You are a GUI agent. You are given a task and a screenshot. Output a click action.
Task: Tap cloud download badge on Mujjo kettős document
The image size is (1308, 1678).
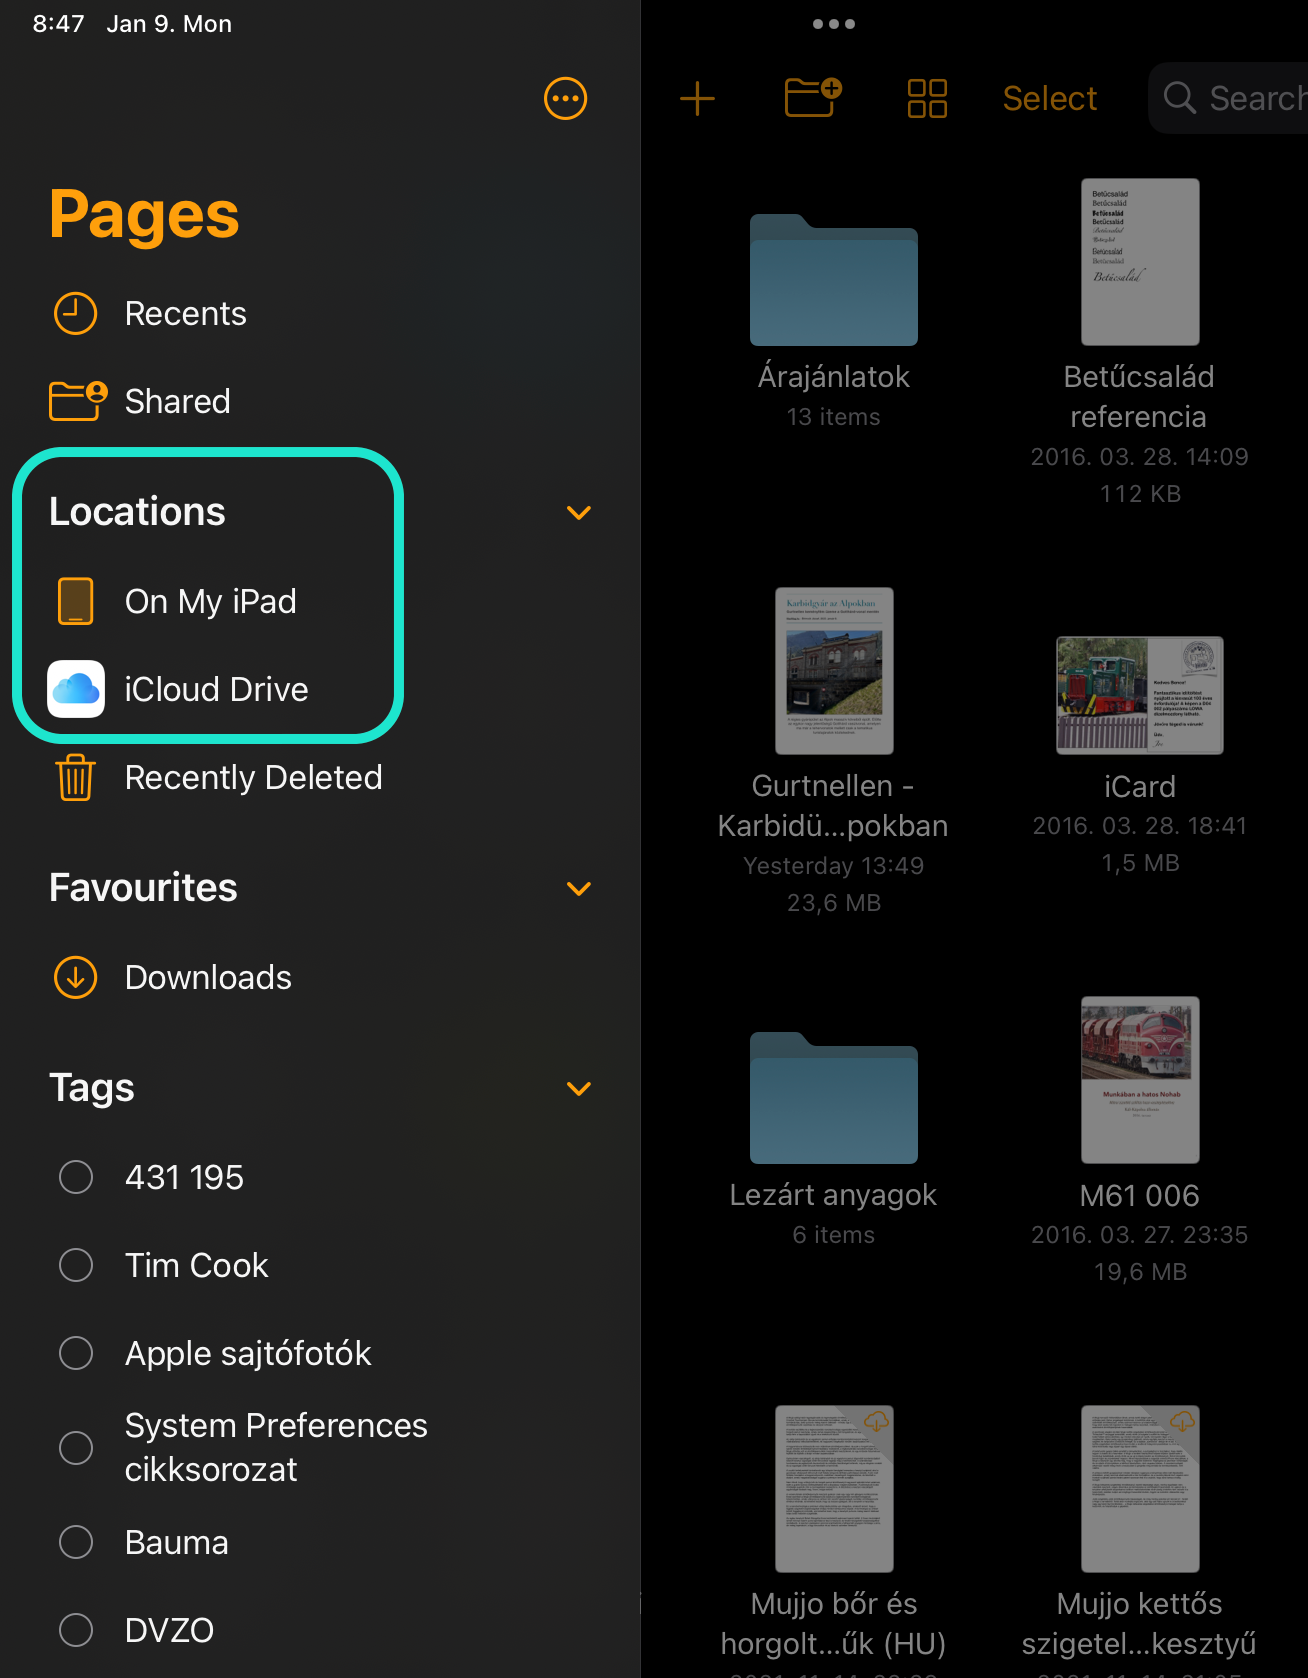coord(1183,1421)
